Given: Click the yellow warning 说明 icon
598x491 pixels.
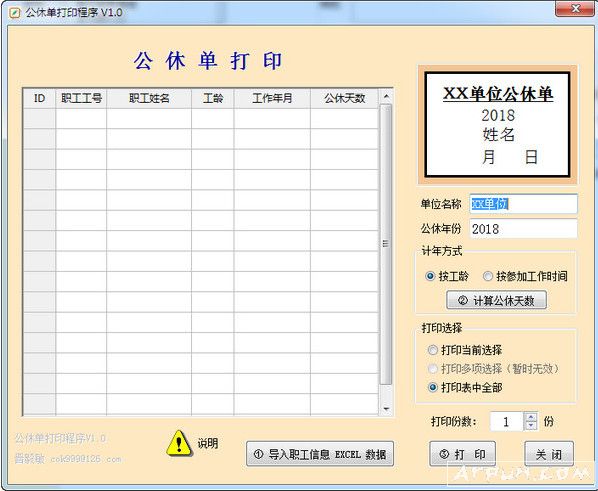Looking at the screenshot, I should [179, 443].
